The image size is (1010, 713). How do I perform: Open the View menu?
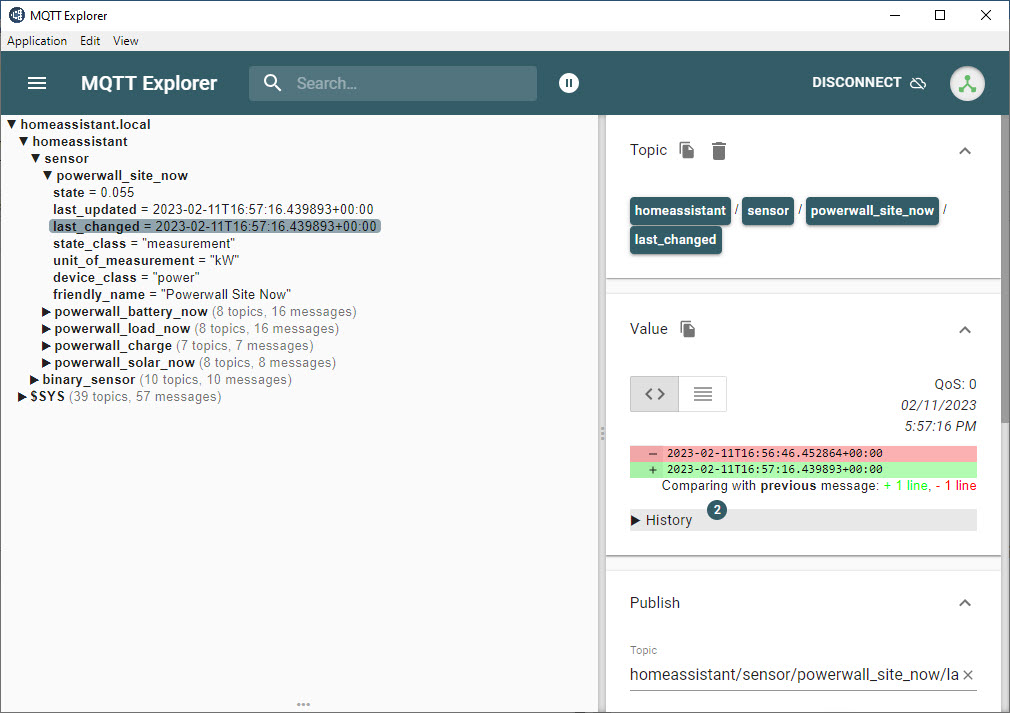coord(126,41)
